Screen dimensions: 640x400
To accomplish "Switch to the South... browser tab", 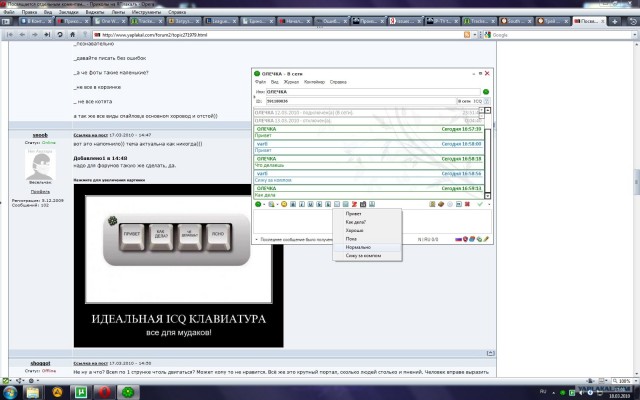I will 516,21.
